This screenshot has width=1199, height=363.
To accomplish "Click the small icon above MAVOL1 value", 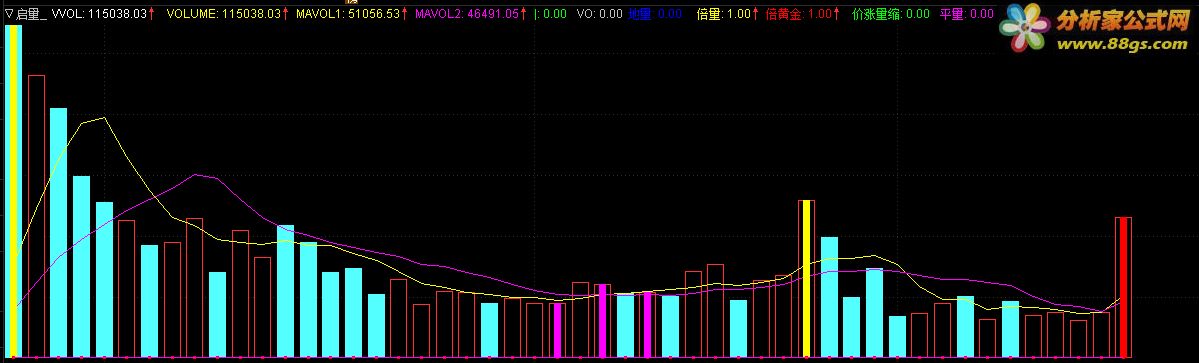I will point(353,2).
